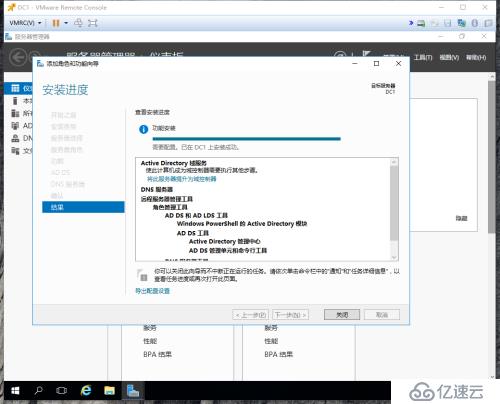Click the results list scroll up arrow

(394, 162)
